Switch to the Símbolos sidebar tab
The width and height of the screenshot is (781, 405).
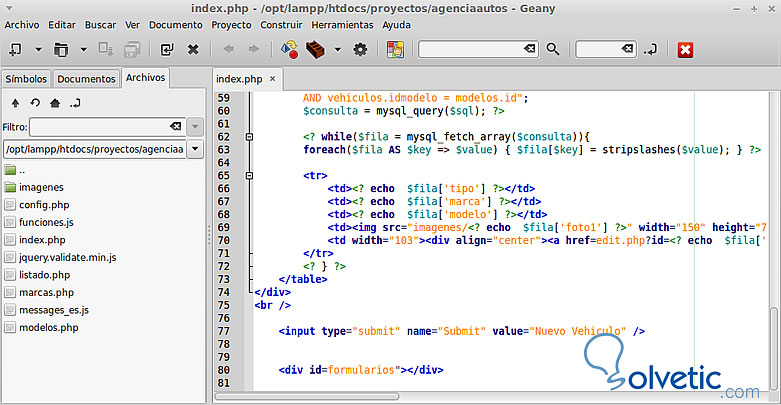tap(26, 79)
